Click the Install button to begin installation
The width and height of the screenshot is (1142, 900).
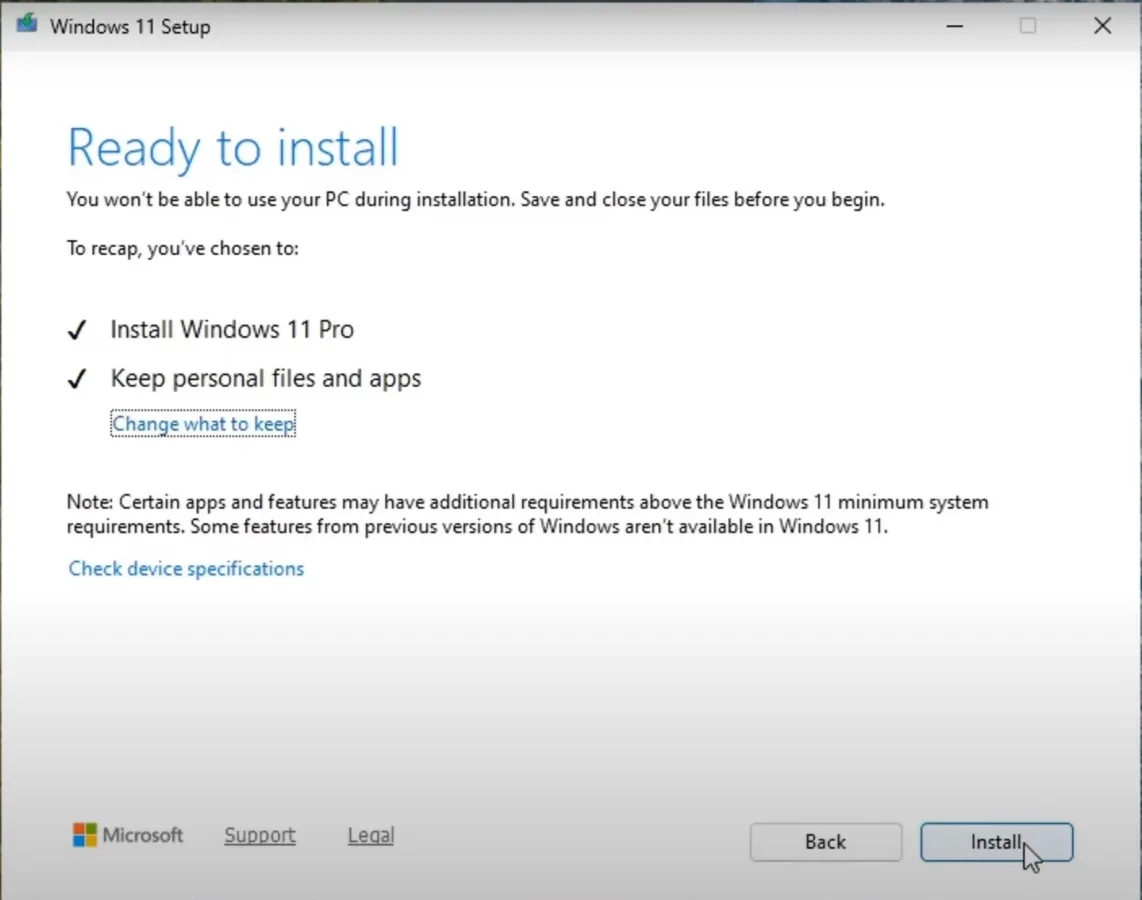click(996, 841)
